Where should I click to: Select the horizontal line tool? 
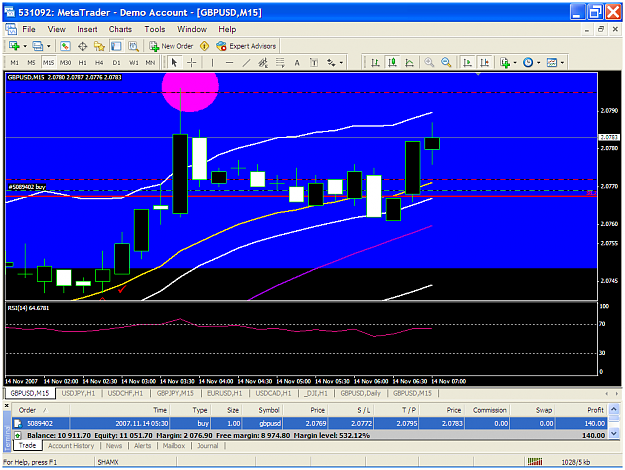229,63
